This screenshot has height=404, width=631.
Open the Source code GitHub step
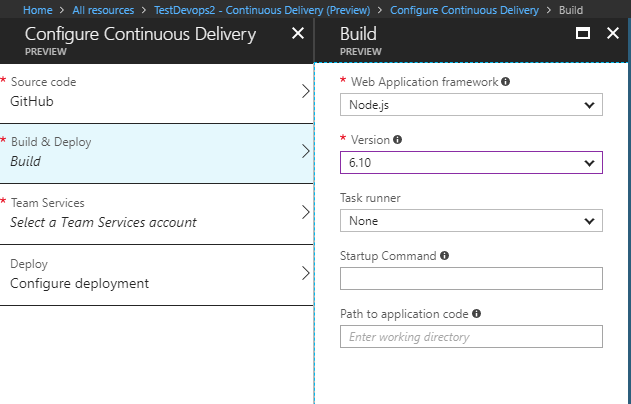(x=157, y=93)
